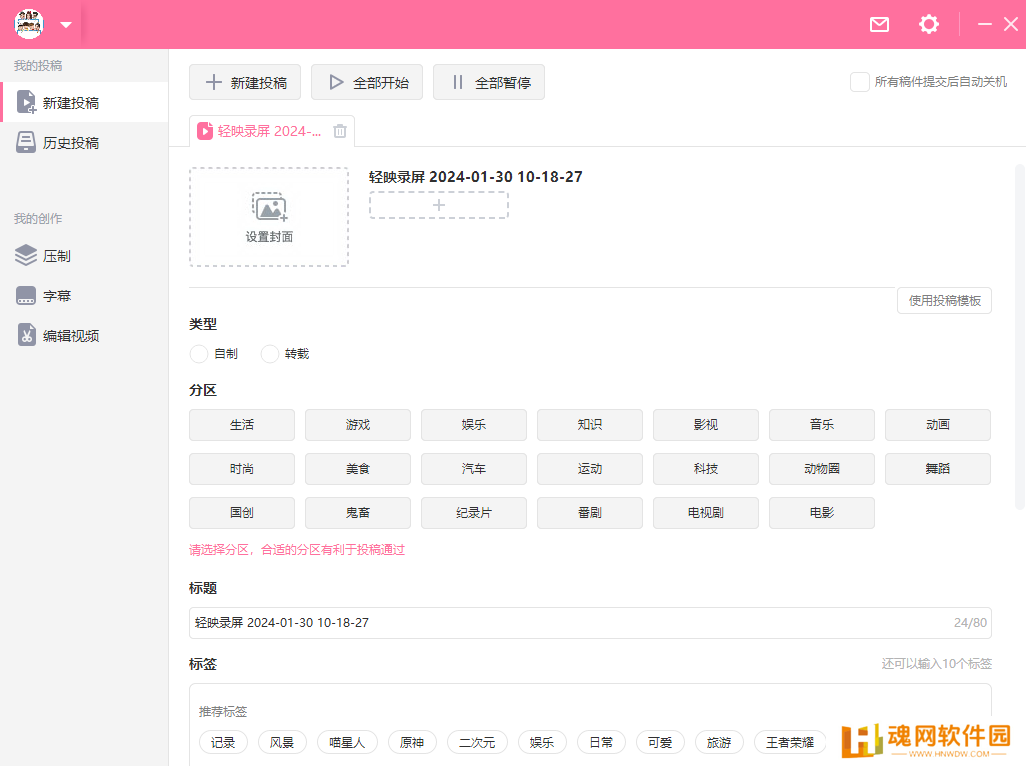Image resolution: width=1026 pixels, height=766 pixels.
Task: Click the 标题 title input field
Action: 570,623
